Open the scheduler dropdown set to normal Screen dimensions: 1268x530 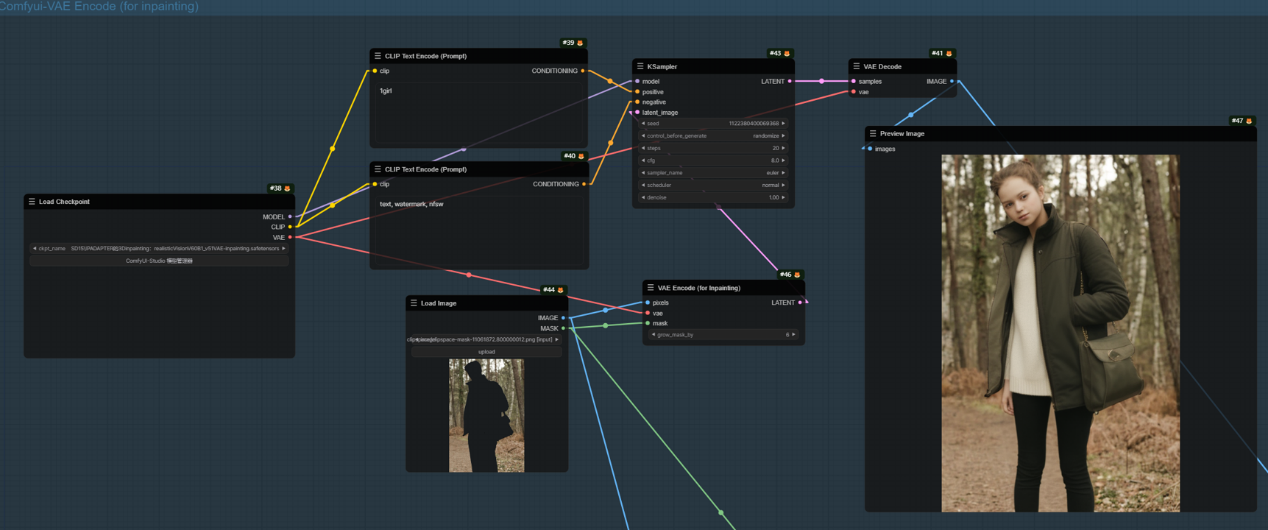pos(713,185)
